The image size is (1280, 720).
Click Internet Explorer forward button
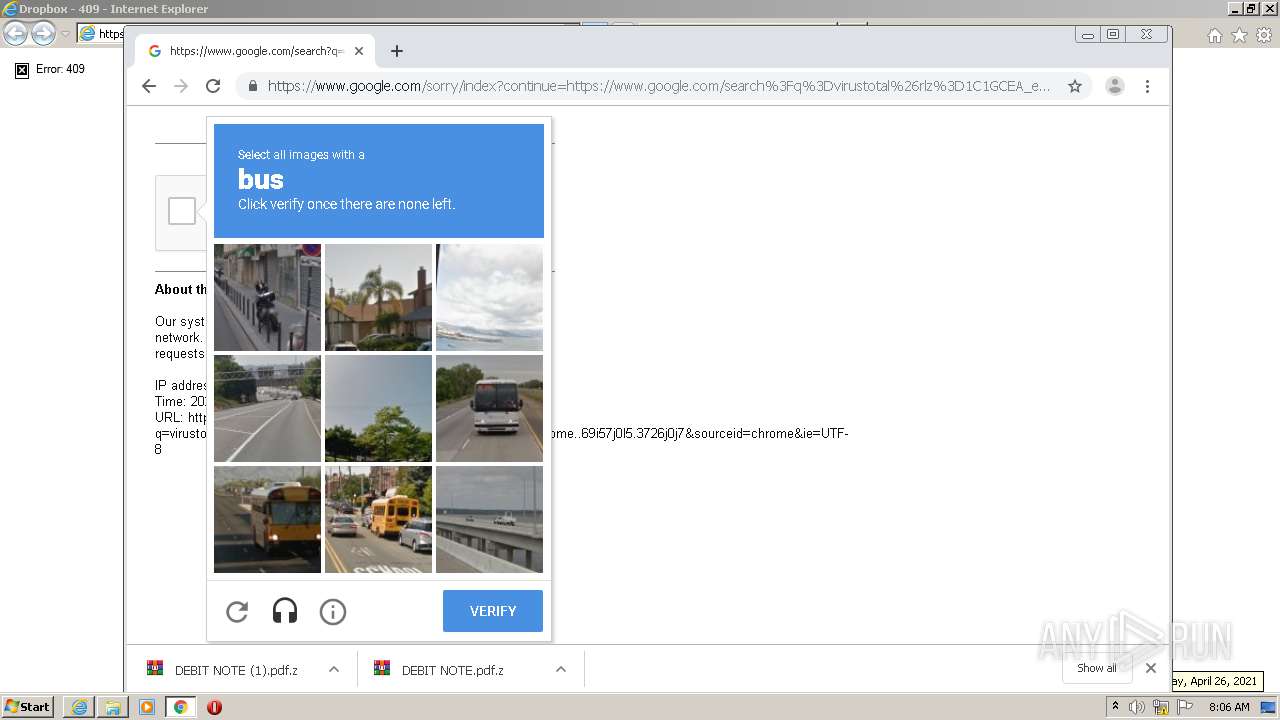pyautogui.click(x=43, y=34)
